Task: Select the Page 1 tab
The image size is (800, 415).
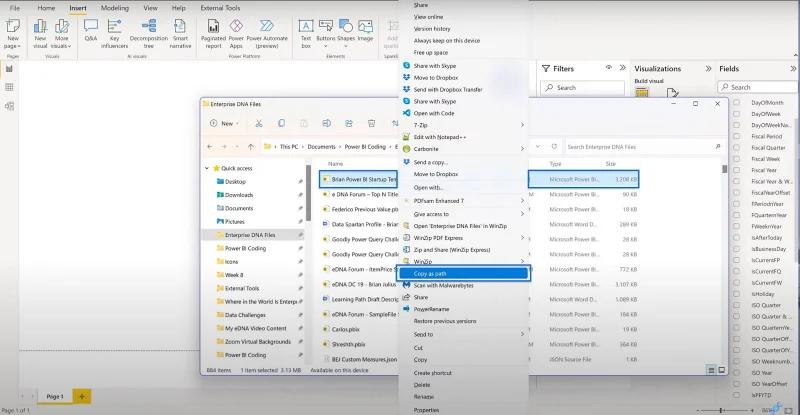Action: (55, 396)
